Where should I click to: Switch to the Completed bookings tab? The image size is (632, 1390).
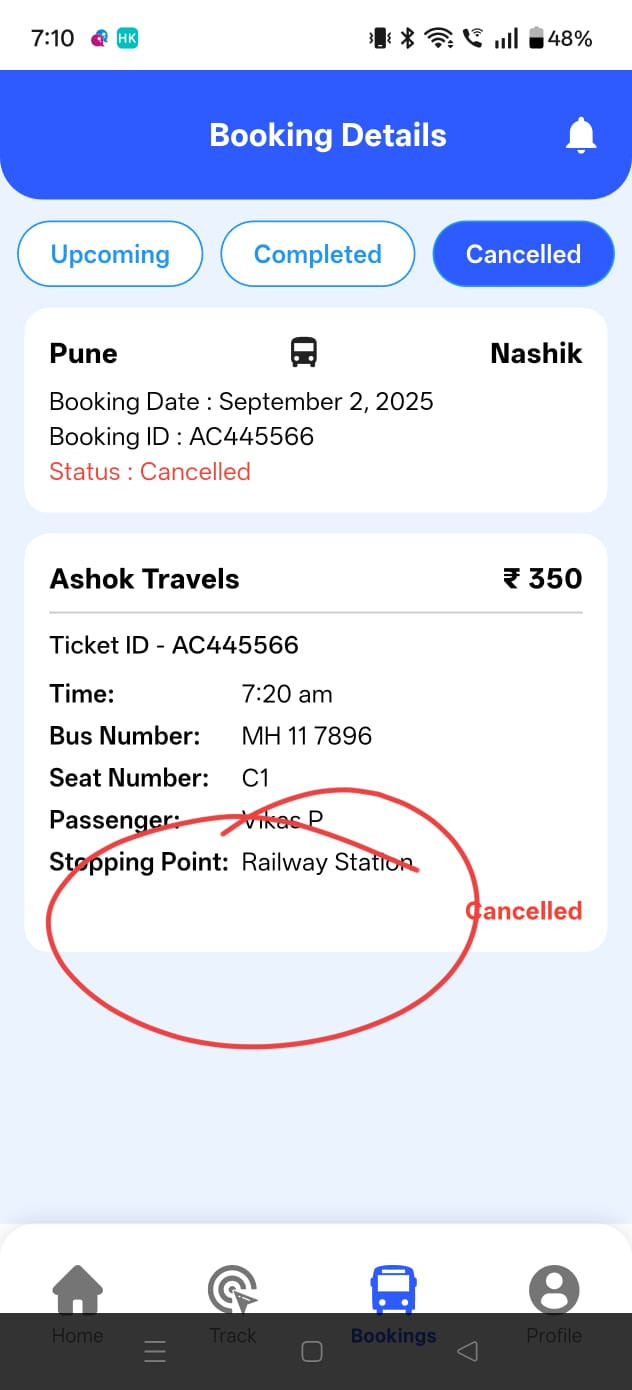point(317,254)
